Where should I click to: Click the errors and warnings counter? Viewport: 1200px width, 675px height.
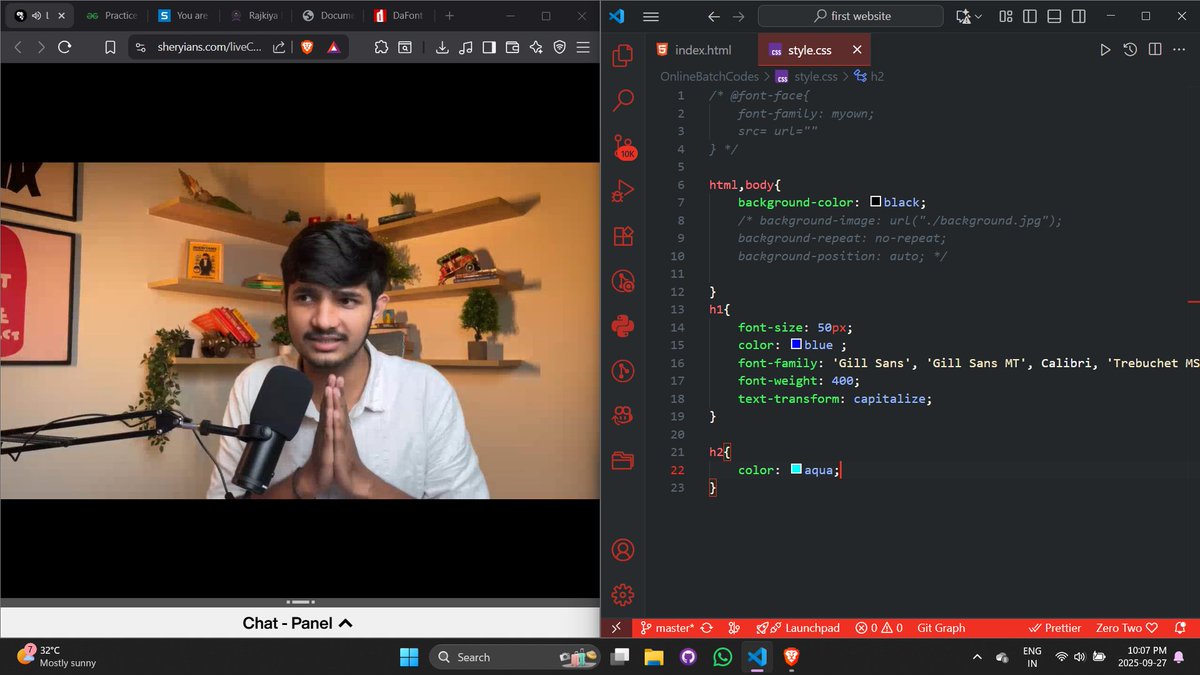[878, 628]
